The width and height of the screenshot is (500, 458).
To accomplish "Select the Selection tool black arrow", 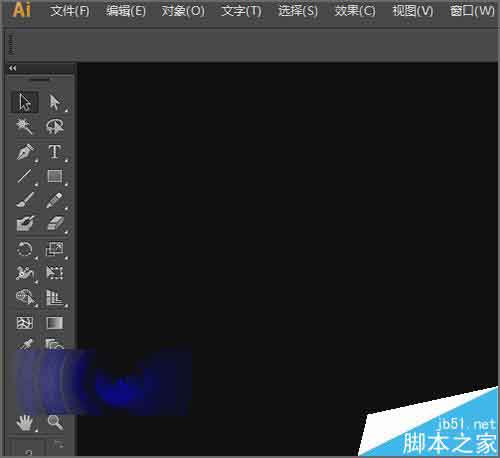I will tap(25, 102).
